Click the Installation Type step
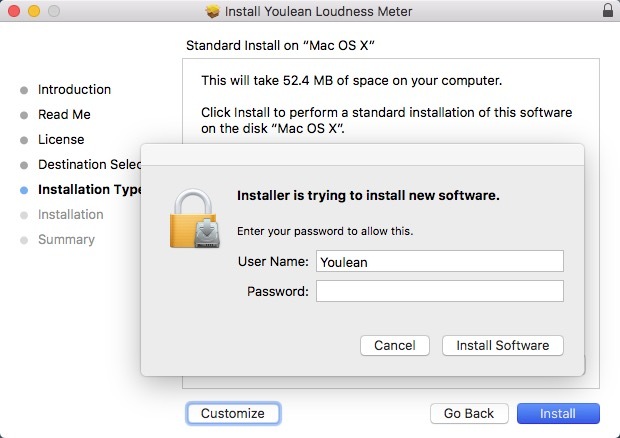 89,189
